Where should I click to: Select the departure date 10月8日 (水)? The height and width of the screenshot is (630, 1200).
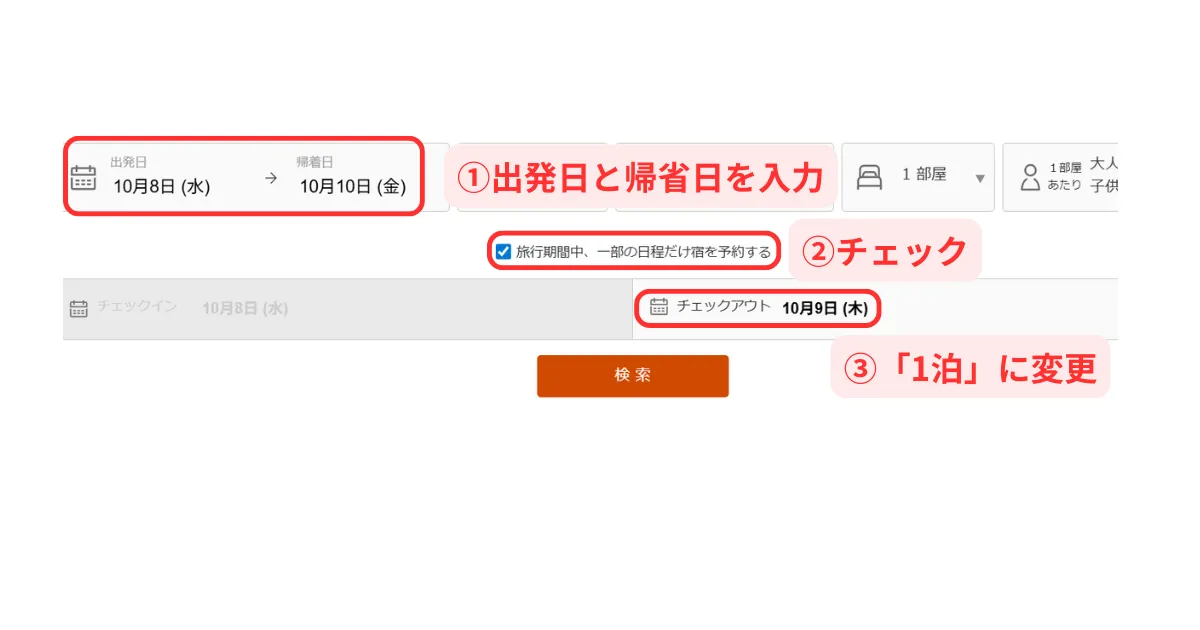click(x=161, y=186)
